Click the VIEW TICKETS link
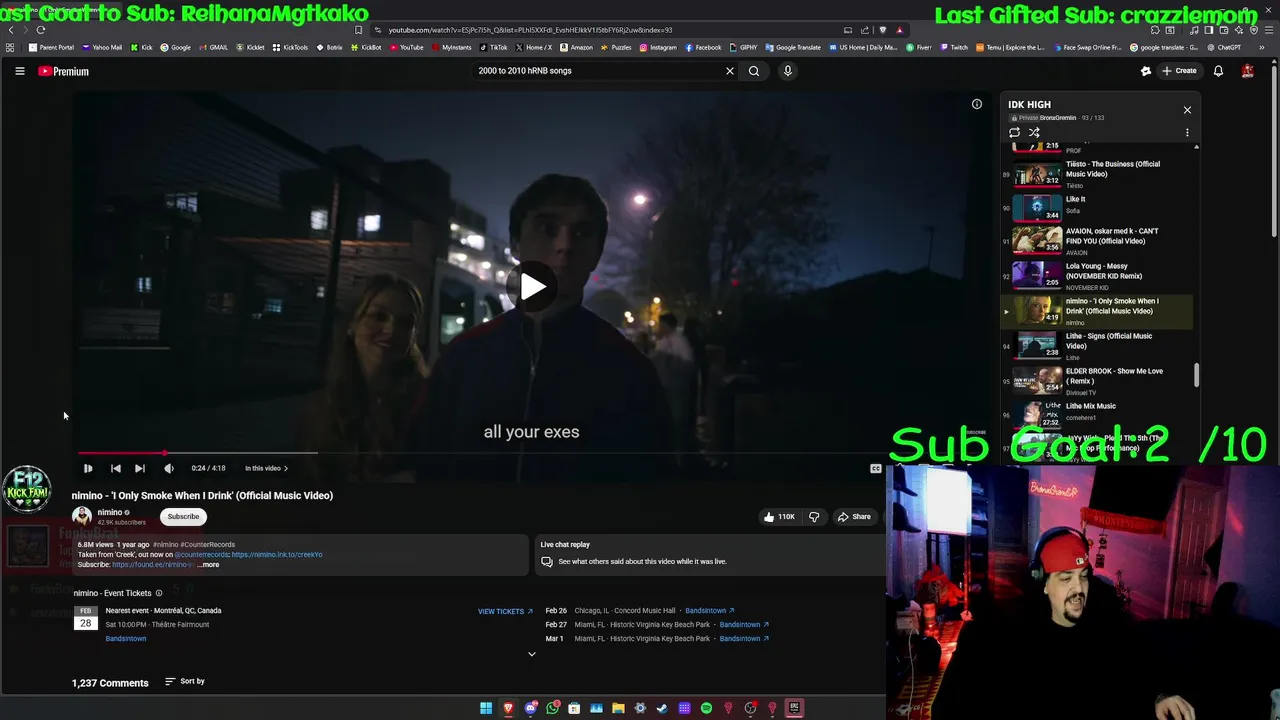 coord(505,611)
